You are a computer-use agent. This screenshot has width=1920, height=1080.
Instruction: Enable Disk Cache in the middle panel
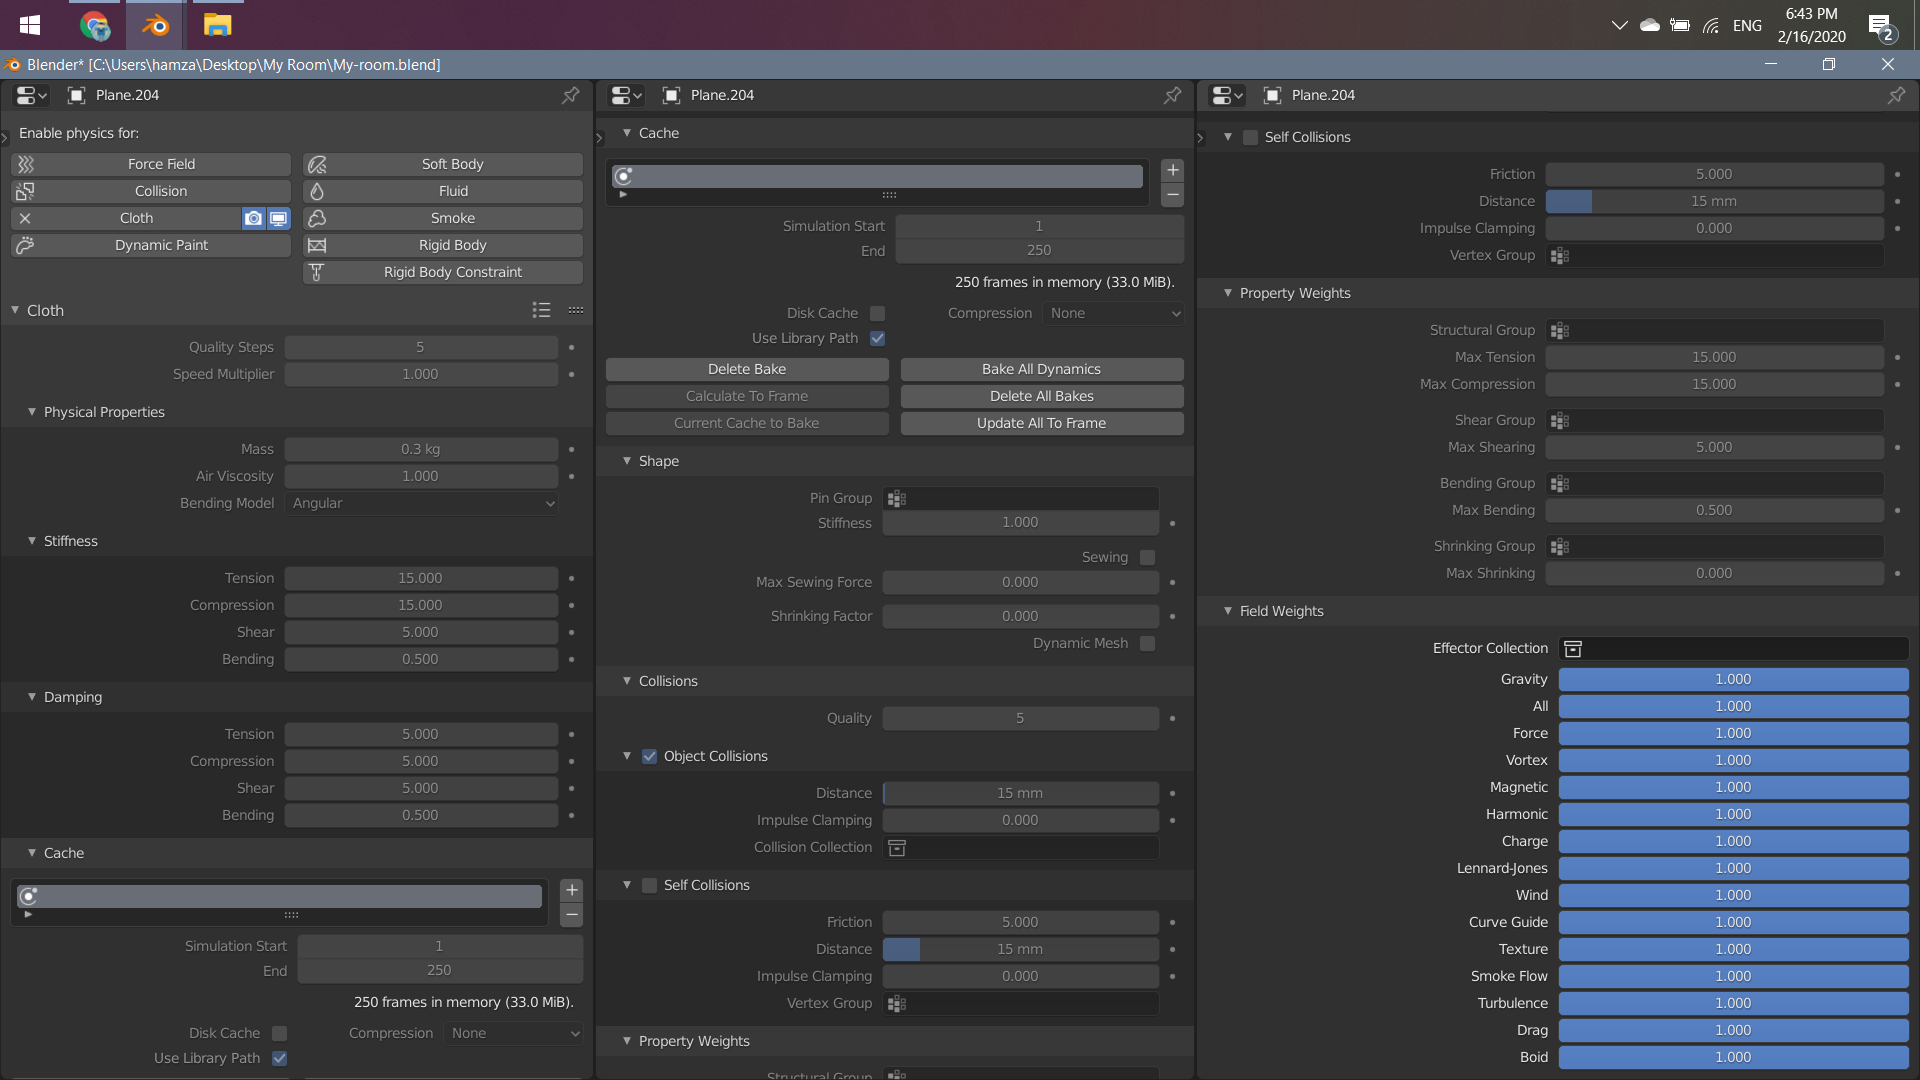[x=877, y=313]
